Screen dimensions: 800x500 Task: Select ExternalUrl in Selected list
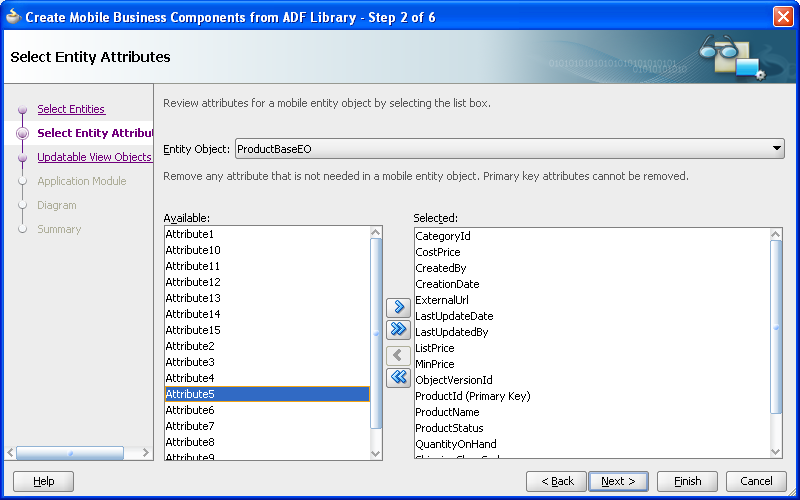(592, 300)
